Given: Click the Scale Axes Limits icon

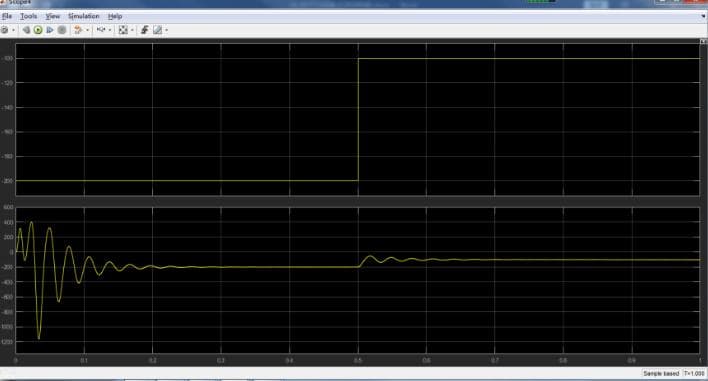Looking at the screenshot, I should click(x=123, y=30).
